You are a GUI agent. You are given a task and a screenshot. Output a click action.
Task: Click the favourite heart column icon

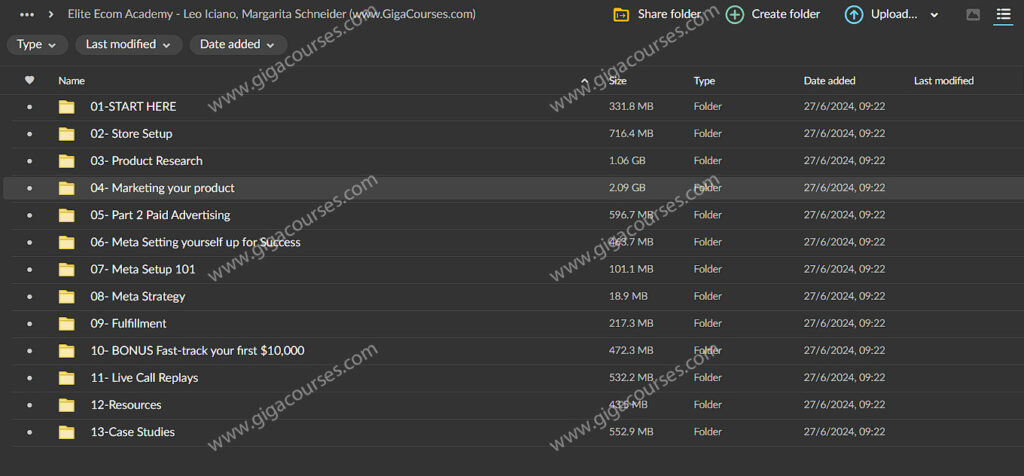[29, 80]
